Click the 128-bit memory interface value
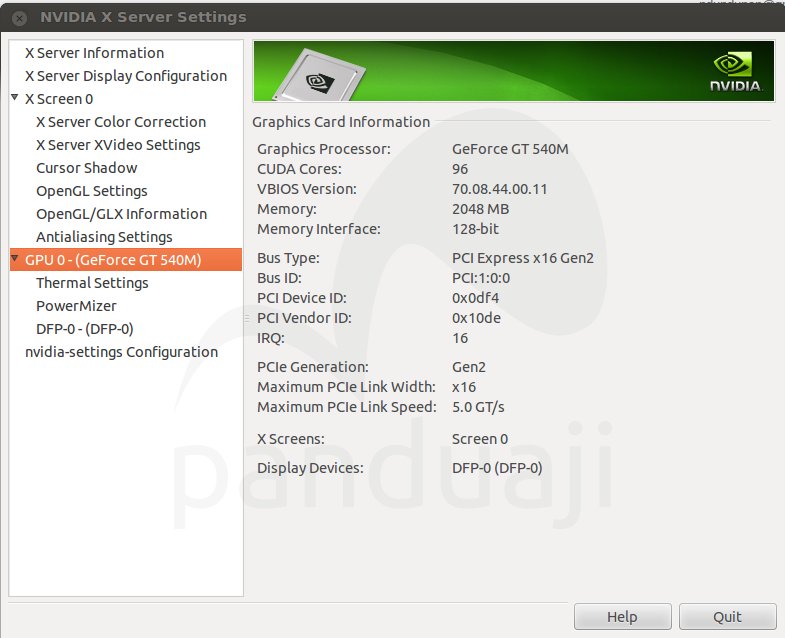The width and height of the screenshot is (785, 638). 476,229
